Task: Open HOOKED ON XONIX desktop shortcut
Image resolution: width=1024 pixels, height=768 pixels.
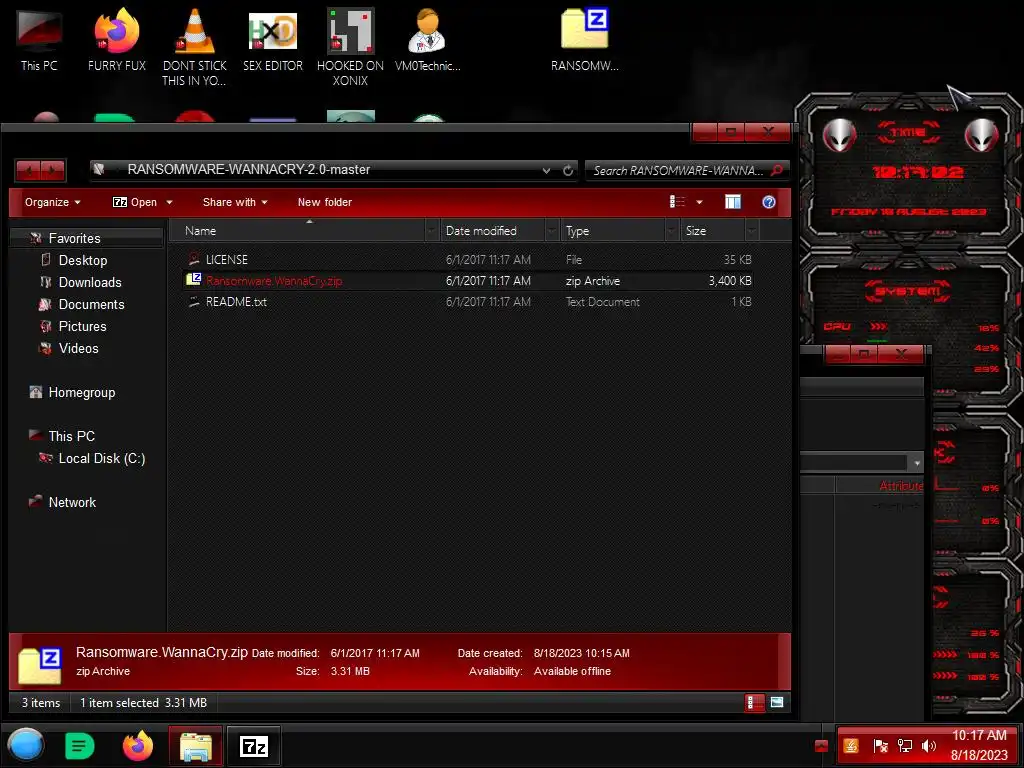Action: point(350,47)
